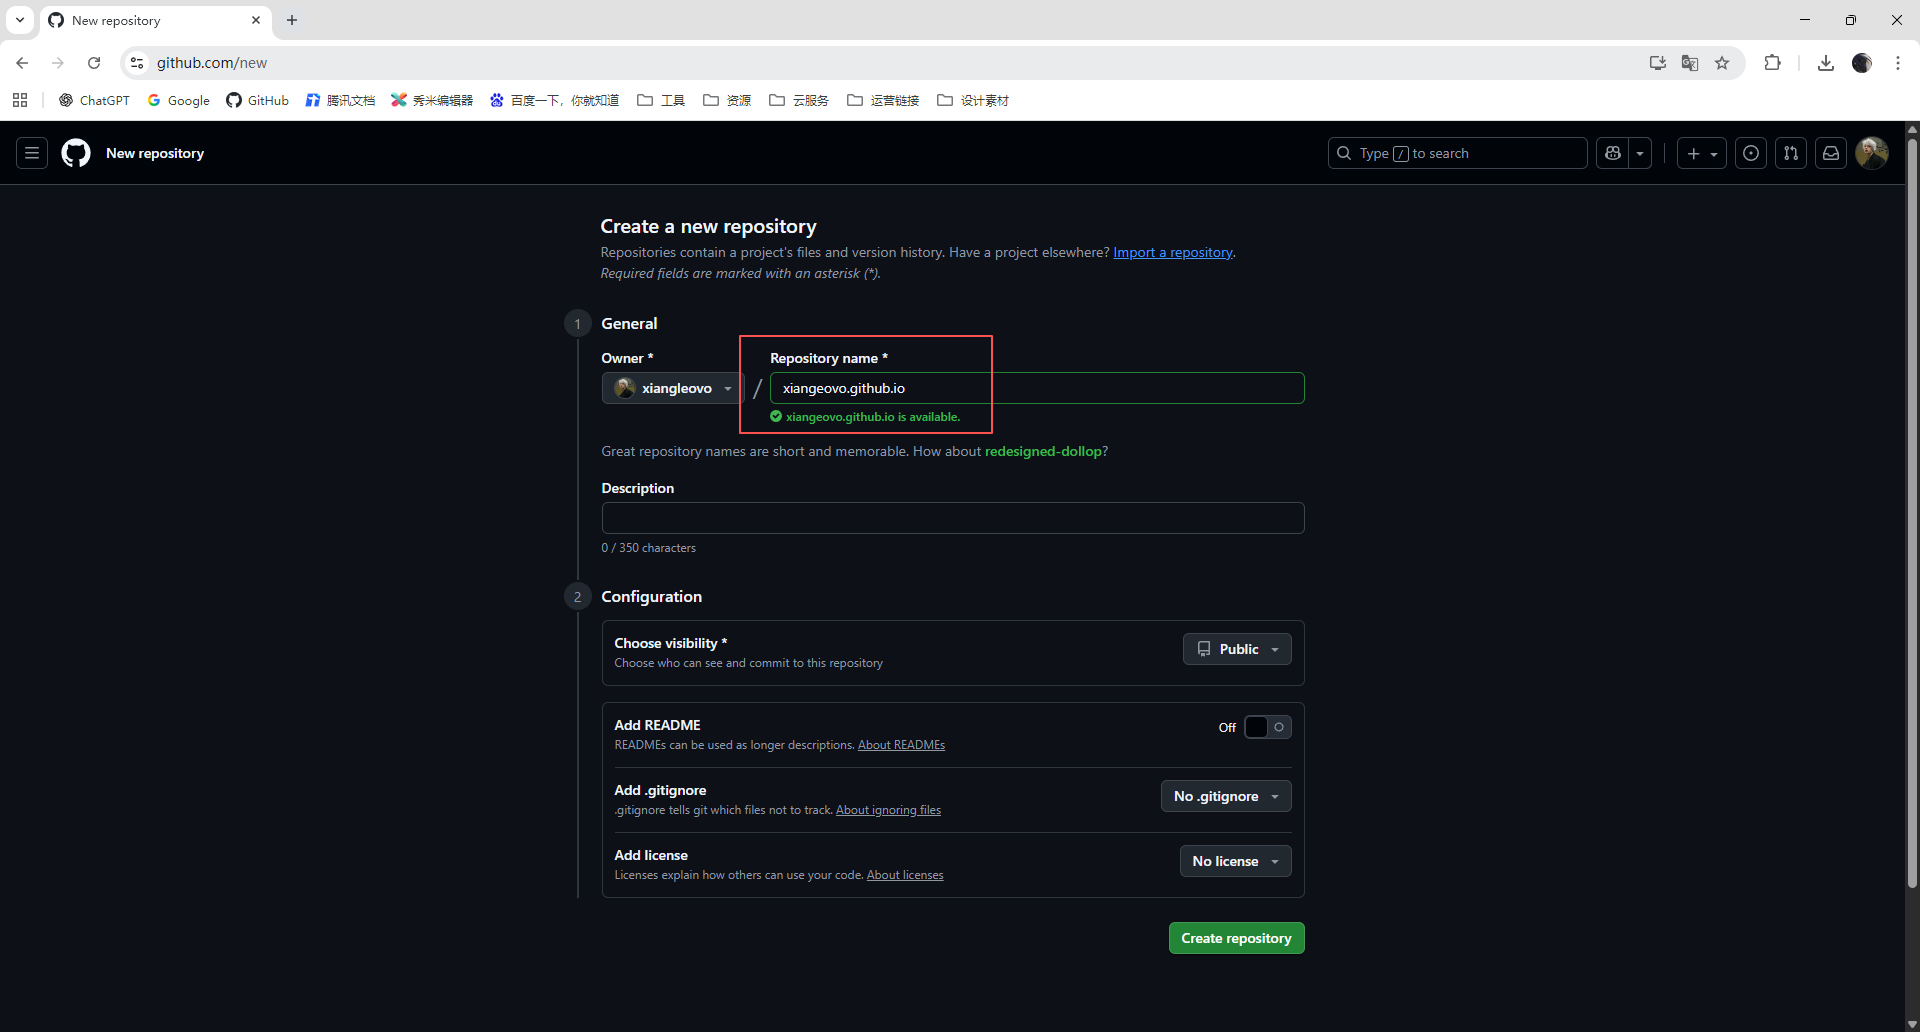Open the browser Extensions puzzle icon

pyautogui.click(x=1772, y=63)
